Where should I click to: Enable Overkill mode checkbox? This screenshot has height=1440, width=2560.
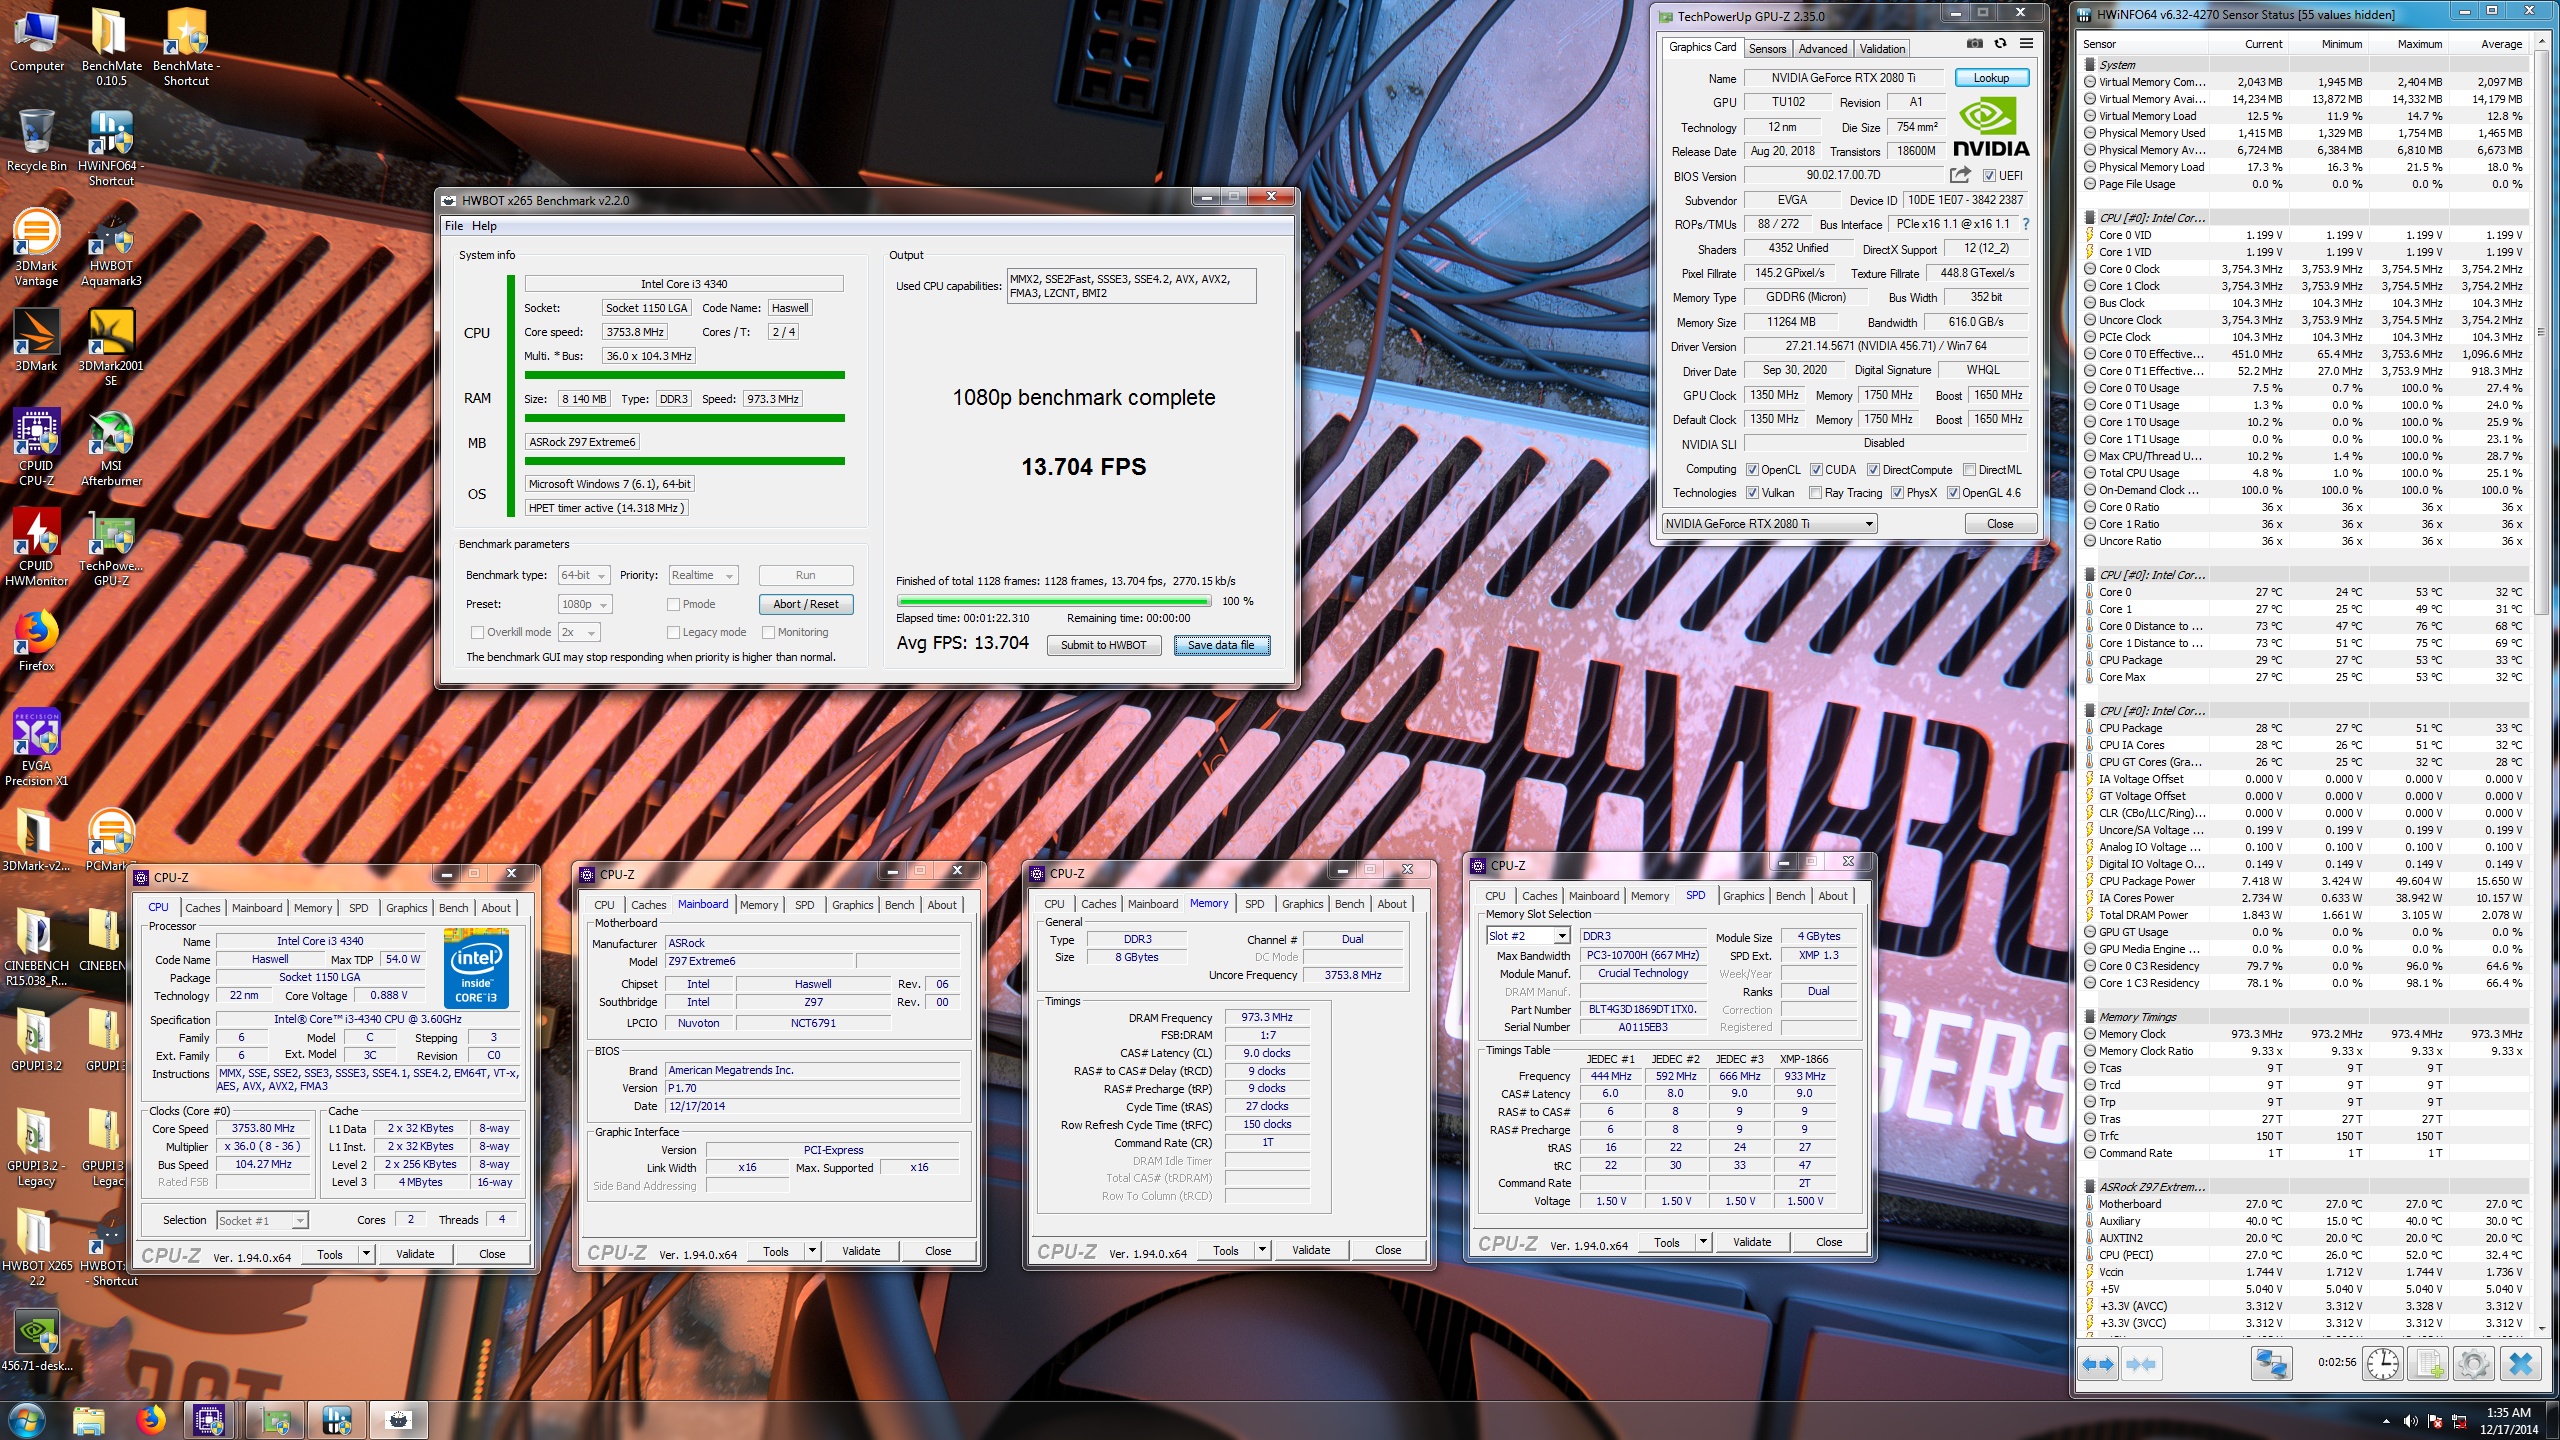tap(477, 633)
